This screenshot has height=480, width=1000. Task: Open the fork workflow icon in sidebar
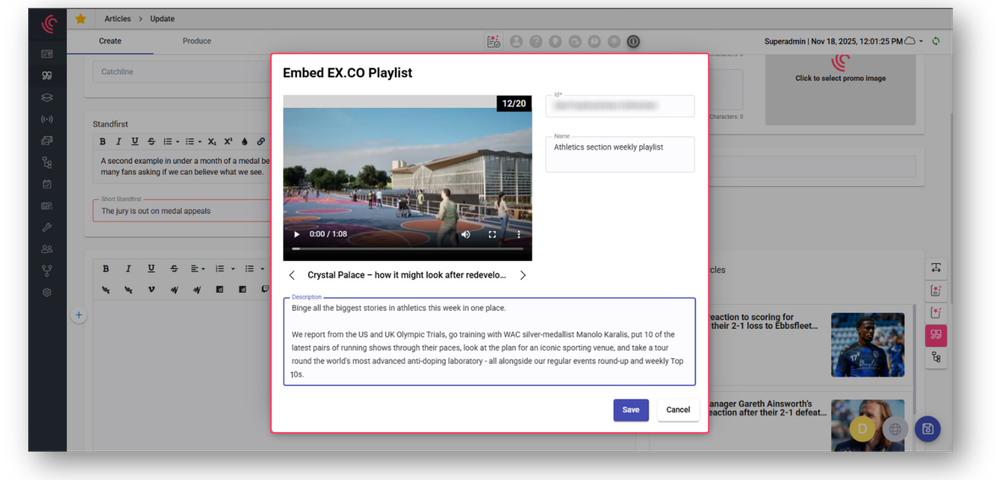click(47, 271)
